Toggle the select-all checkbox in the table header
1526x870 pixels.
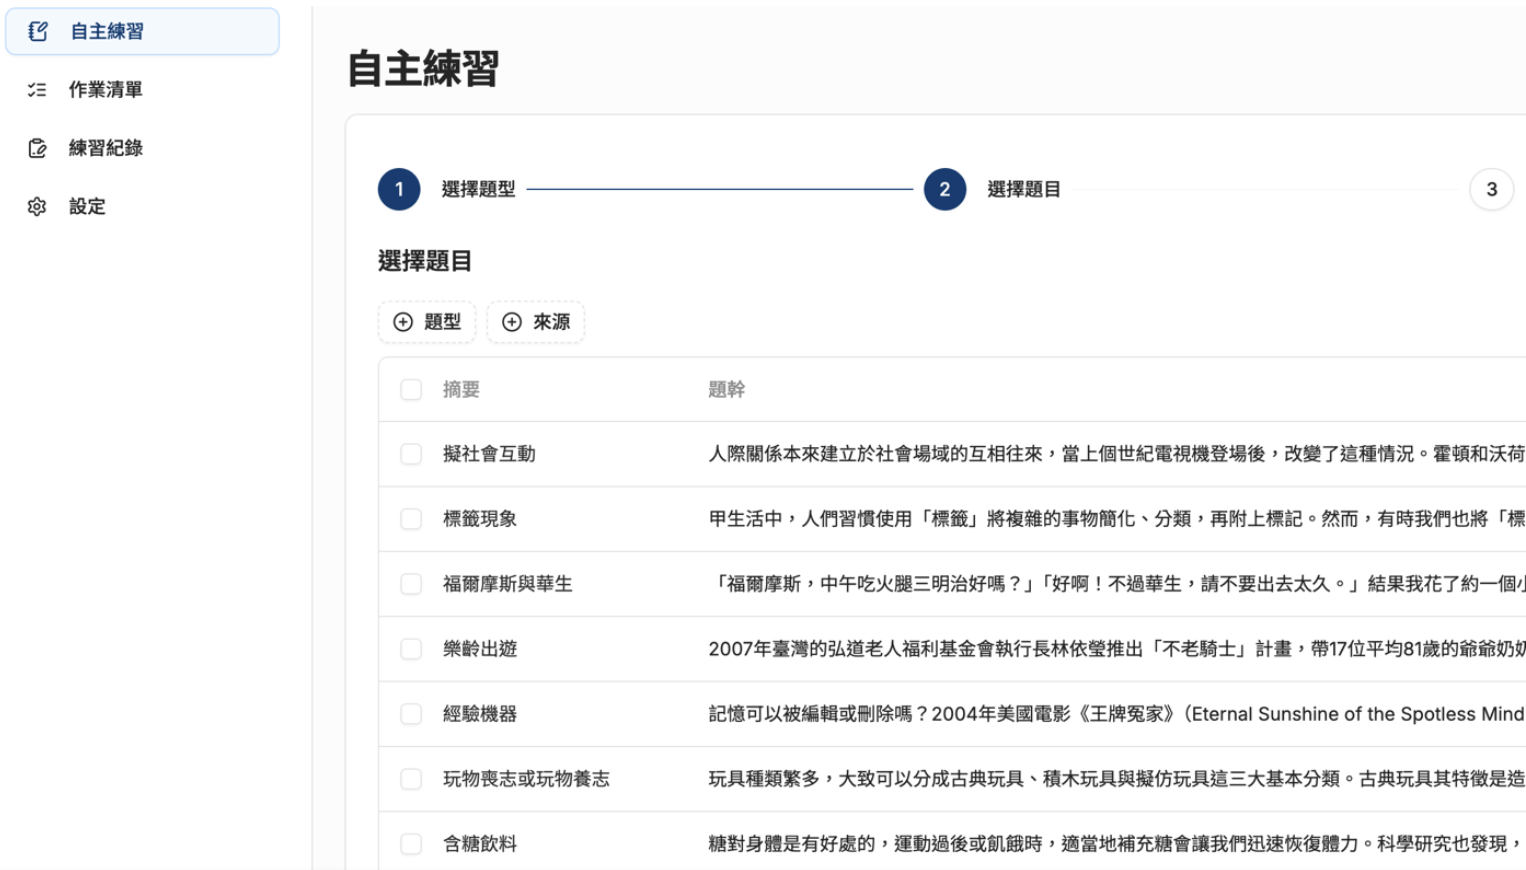coord(411,389)
